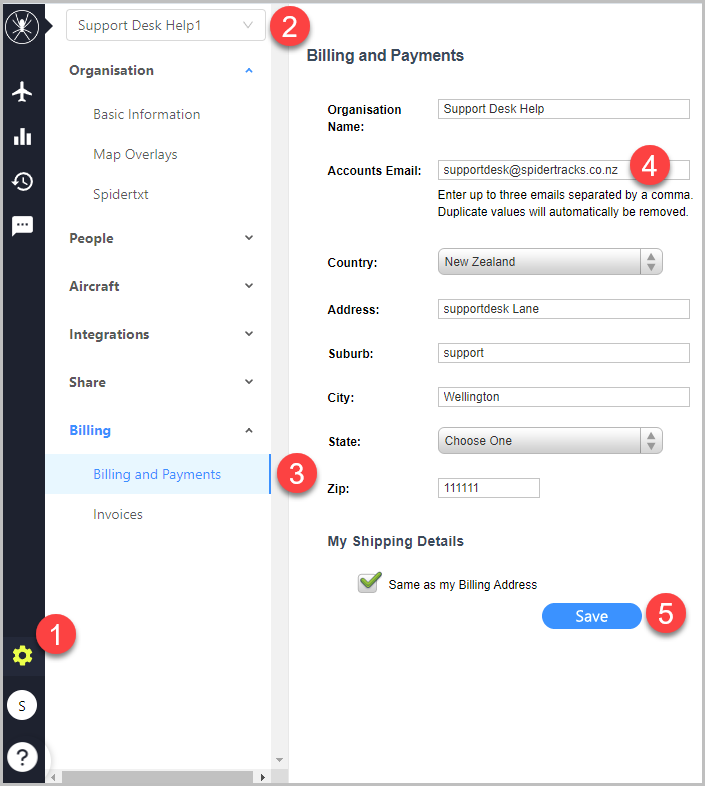Click the City field containing Wellington

coord(564,397)
